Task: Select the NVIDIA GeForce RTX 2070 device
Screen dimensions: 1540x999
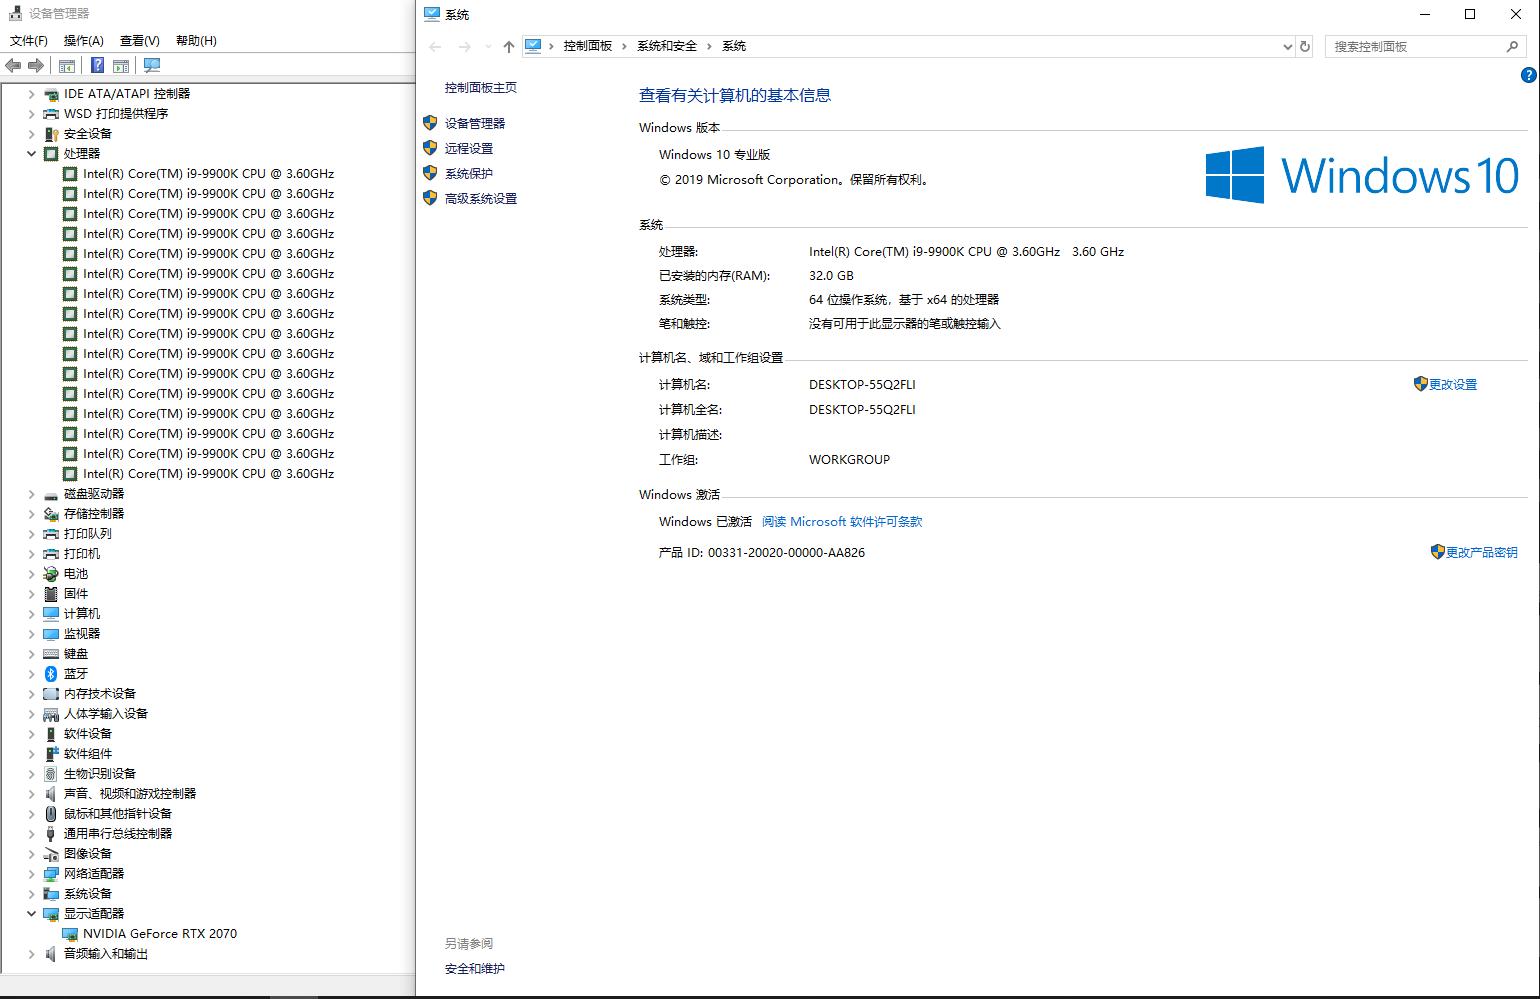Action: (x=159, y=933)
